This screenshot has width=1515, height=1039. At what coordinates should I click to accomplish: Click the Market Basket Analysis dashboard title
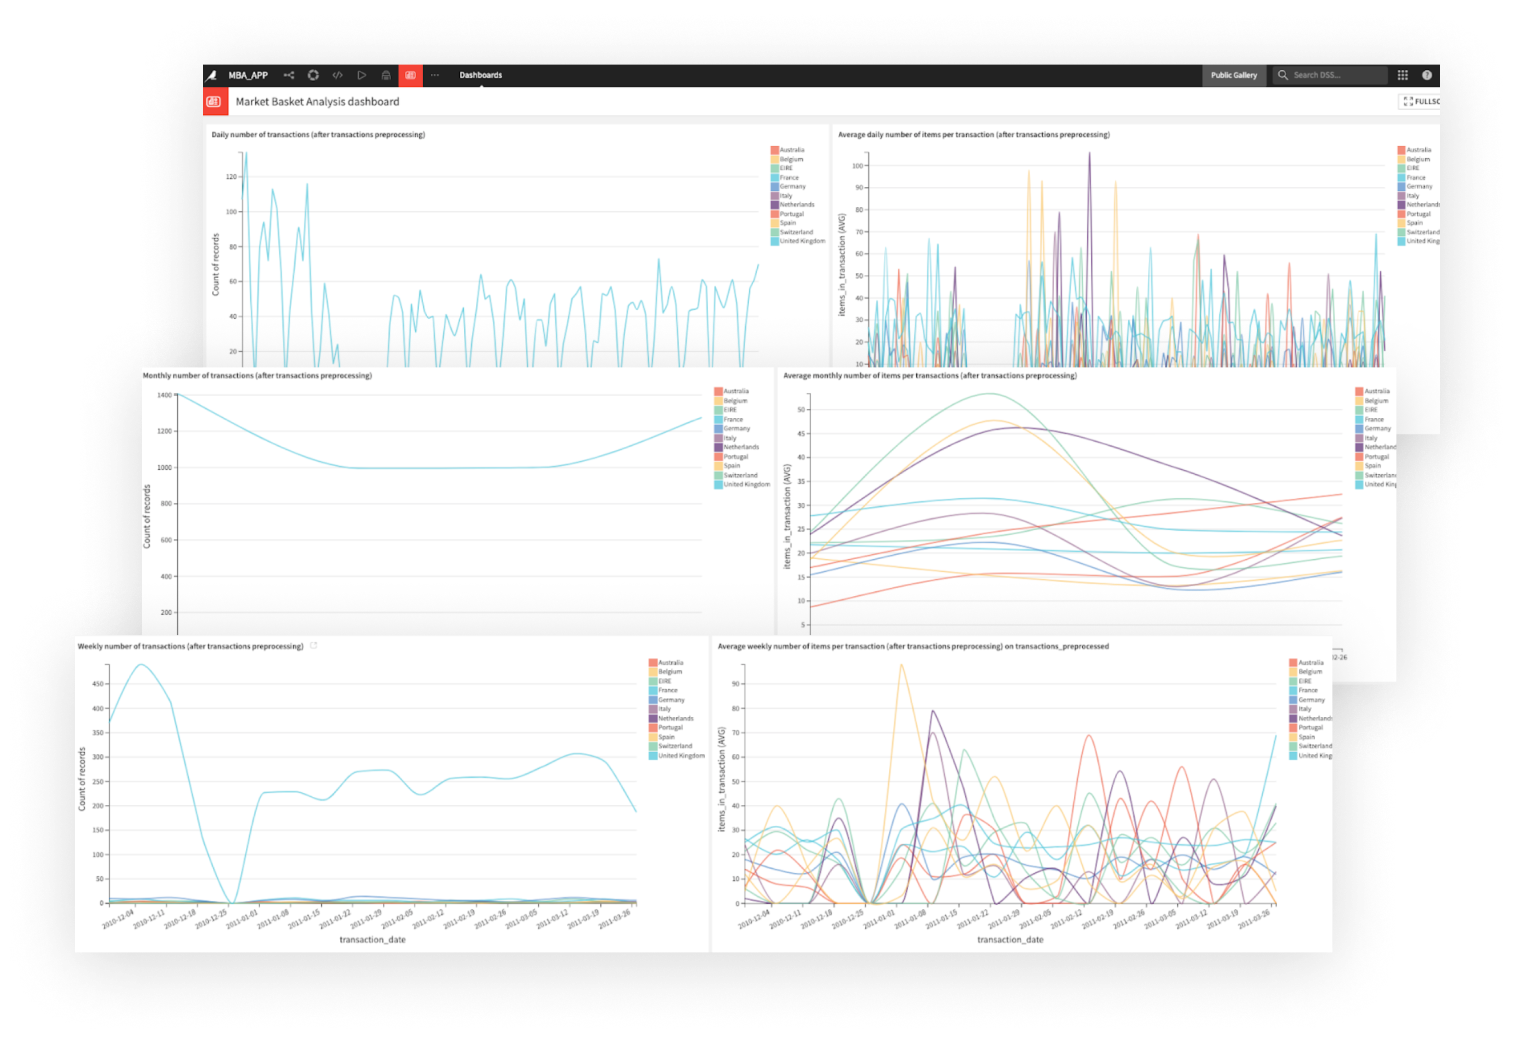click(x=317, y=101)
